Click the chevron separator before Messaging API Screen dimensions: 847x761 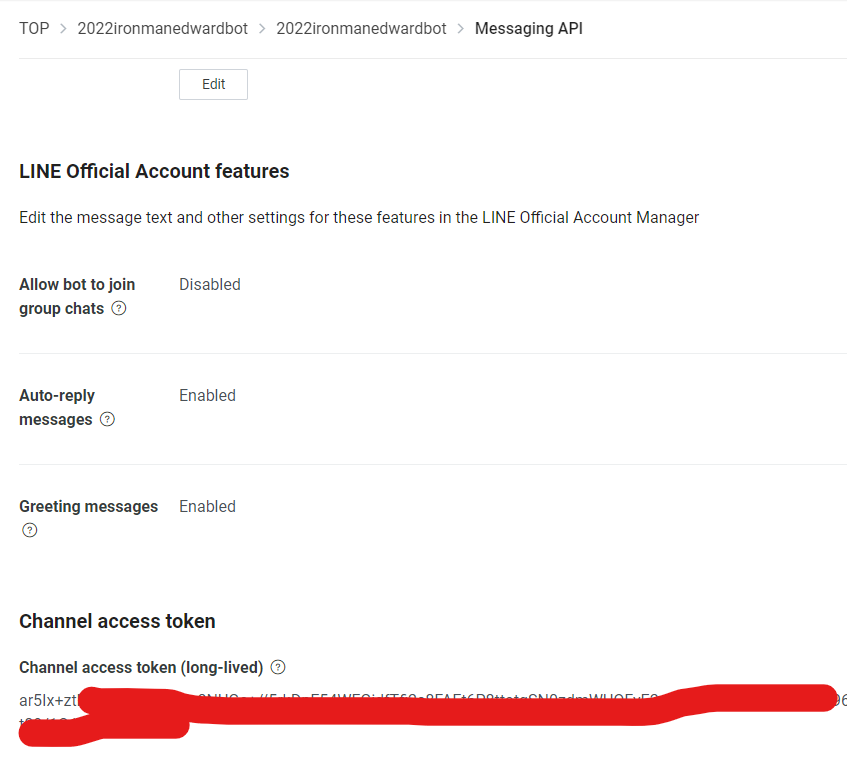[x=461, y=28]
